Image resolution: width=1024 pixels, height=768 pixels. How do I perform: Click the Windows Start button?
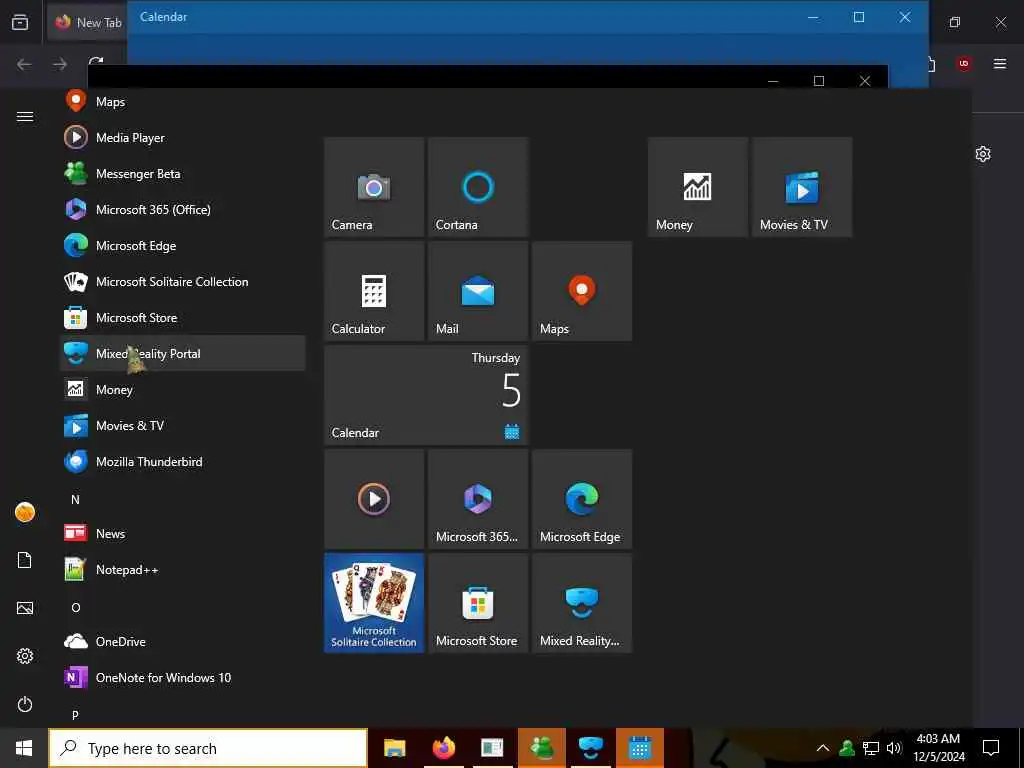pos(24,748)
